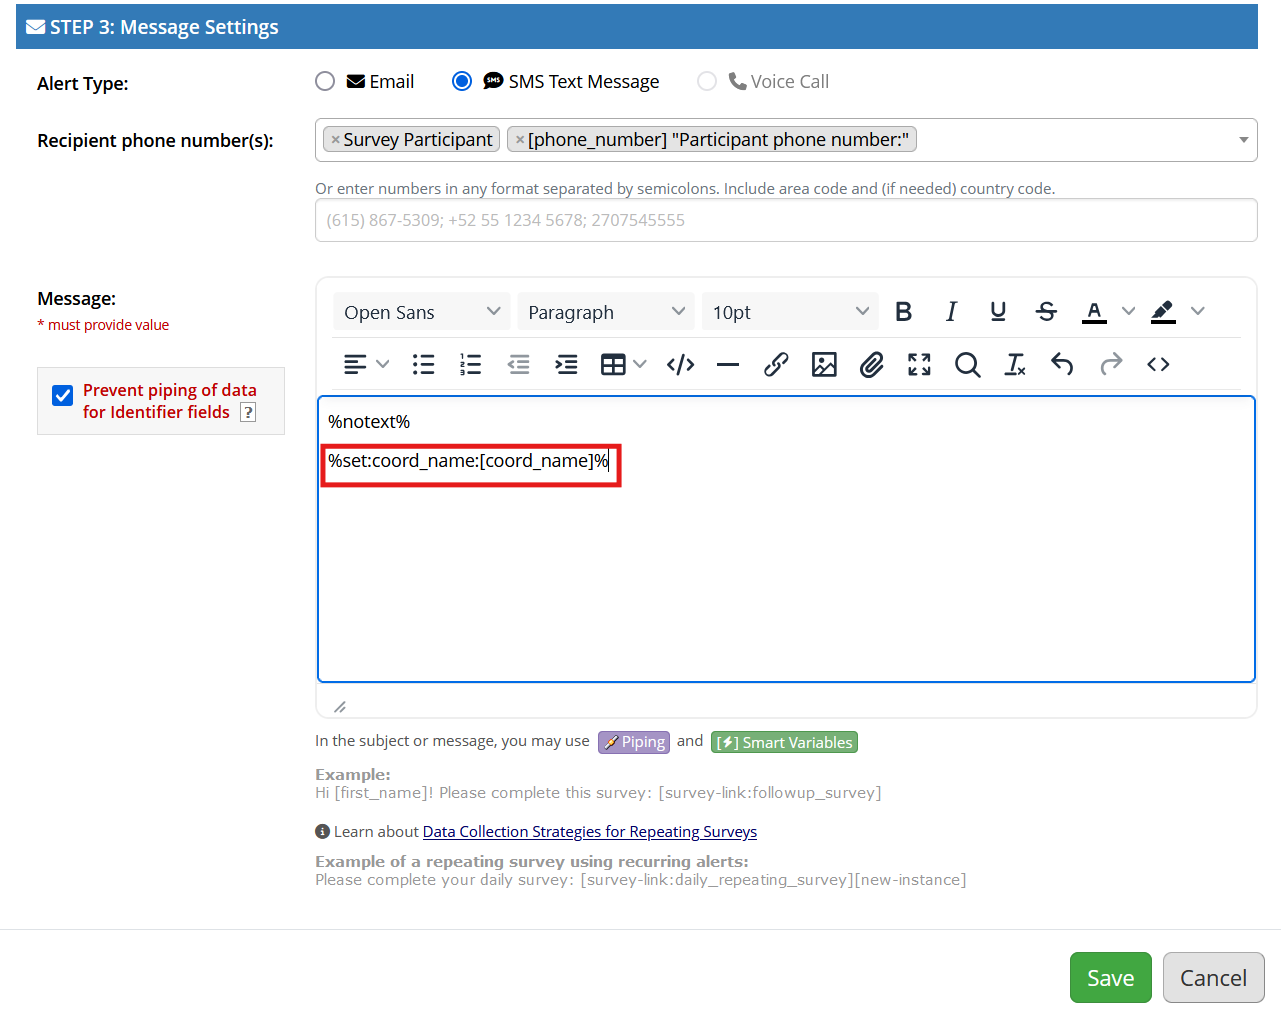Select the Email alert type

click(x=325, y=81)
